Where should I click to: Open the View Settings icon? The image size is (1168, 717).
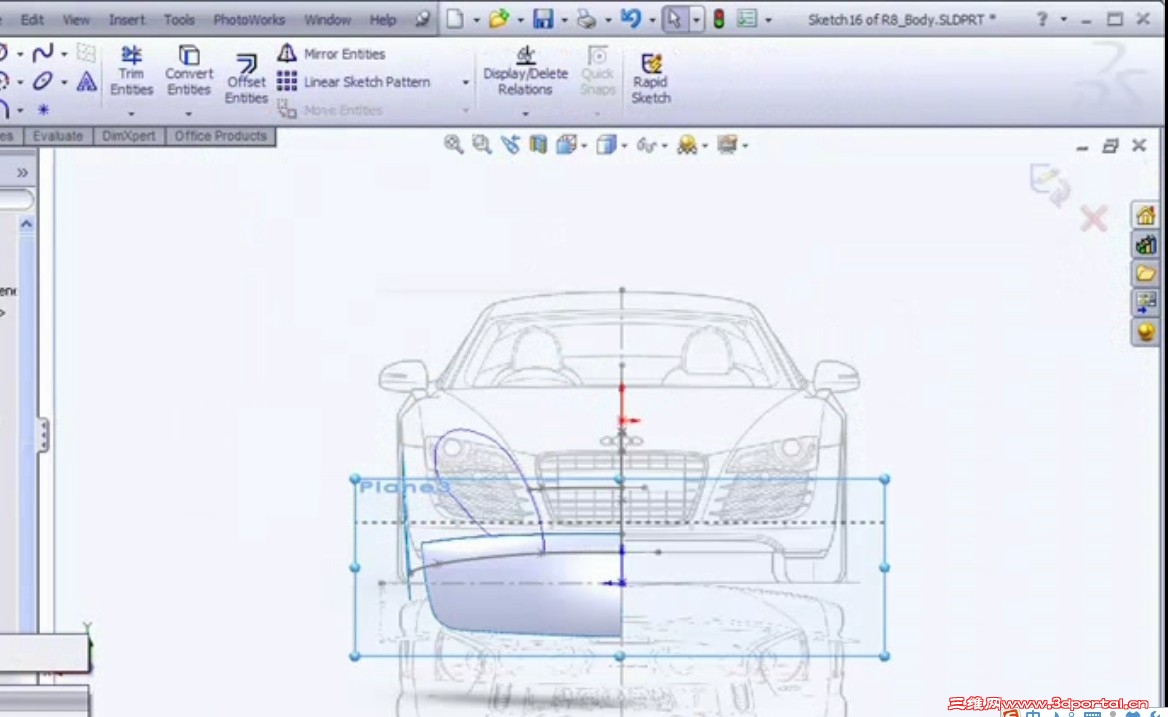point(727,144)
